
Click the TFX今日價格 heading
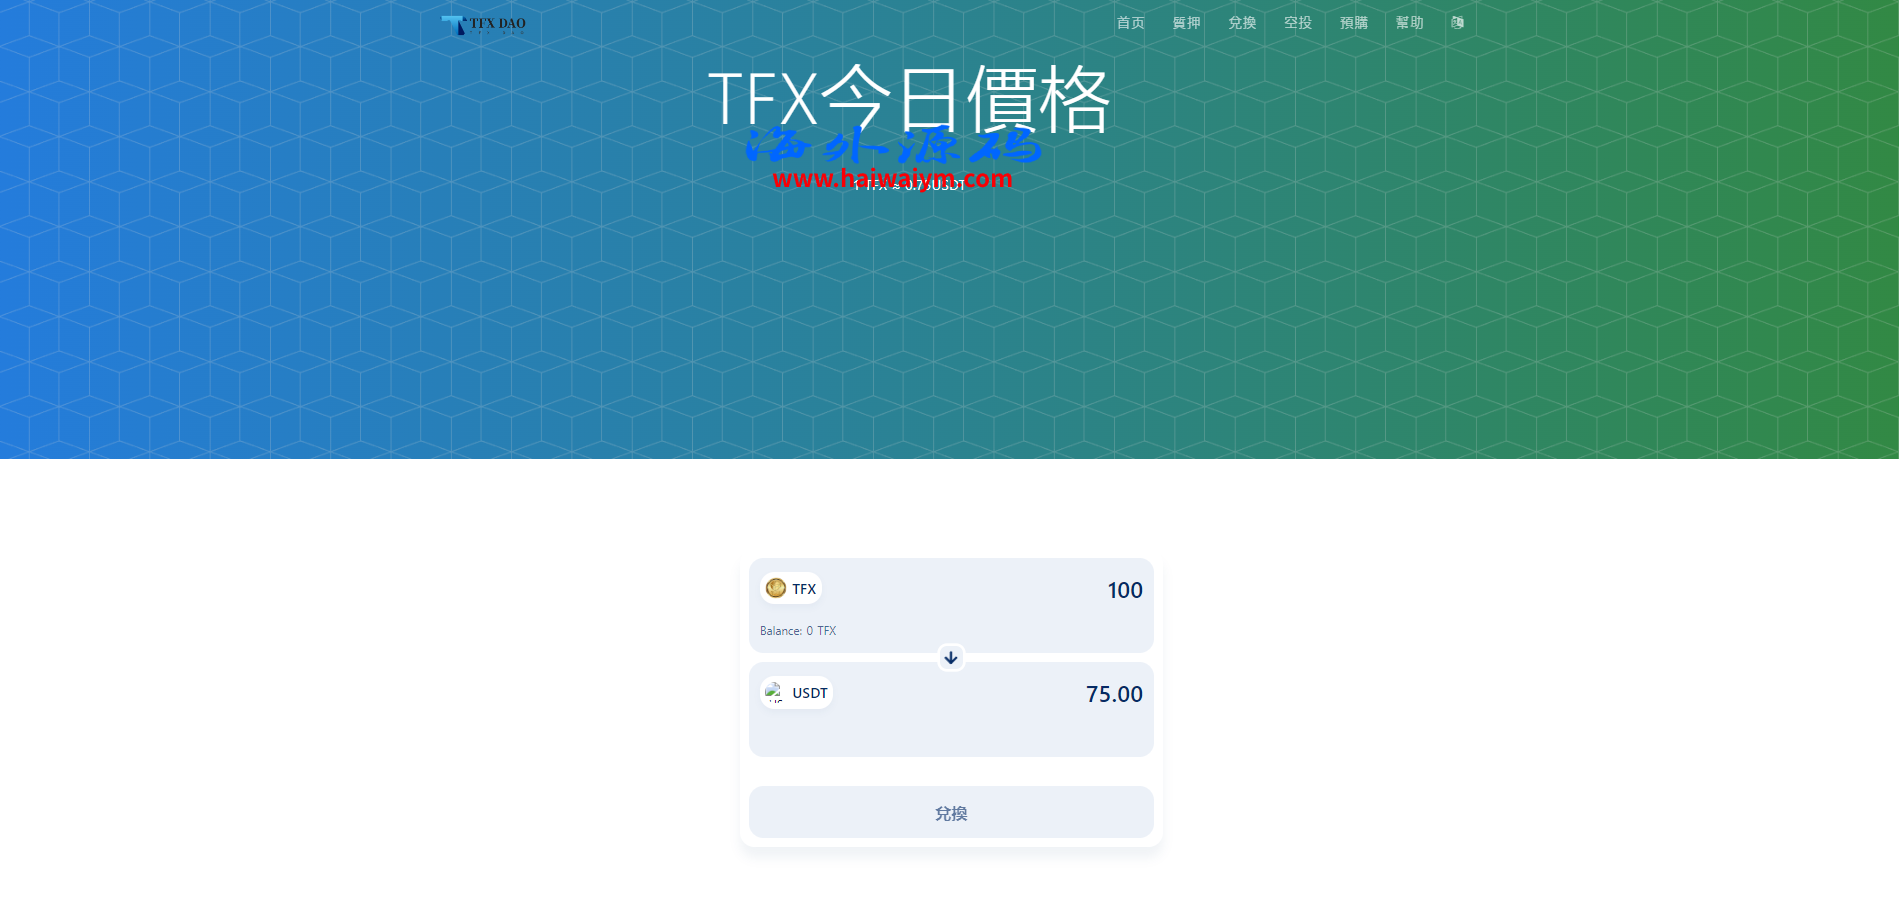pos(908,100)
